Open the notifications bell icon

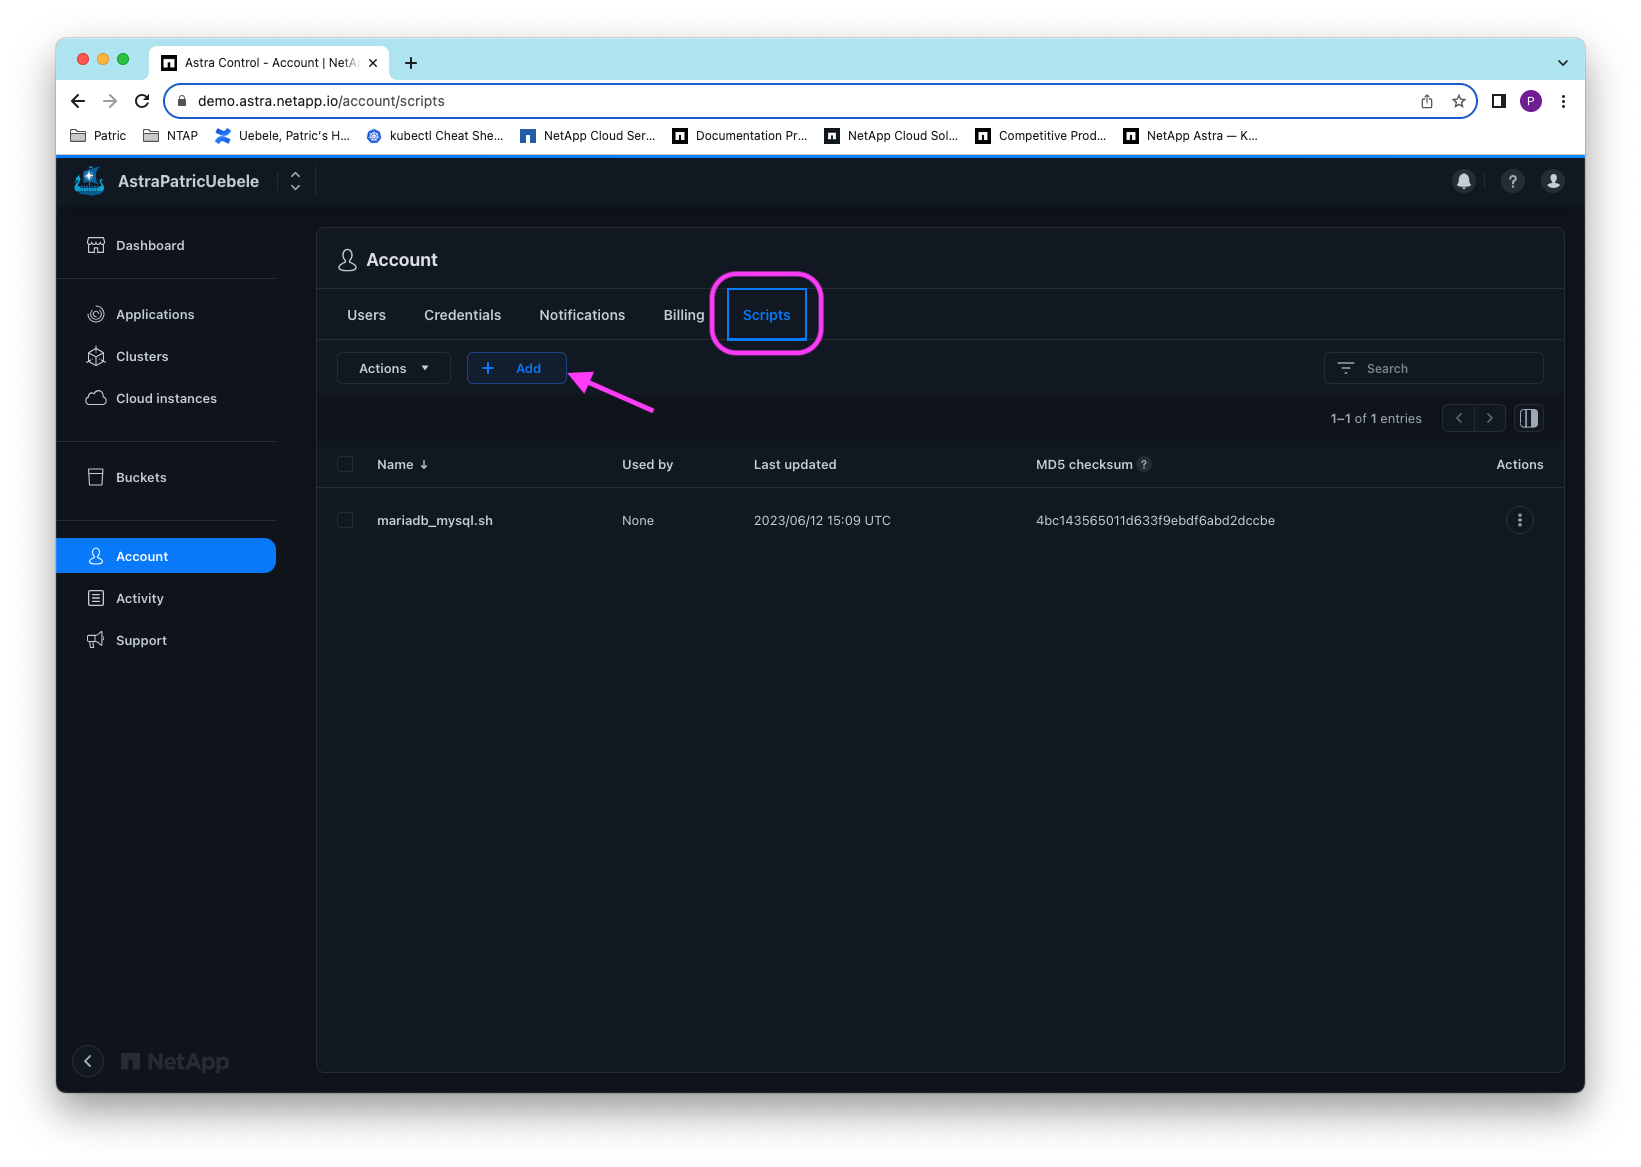tap(1463, 181)
